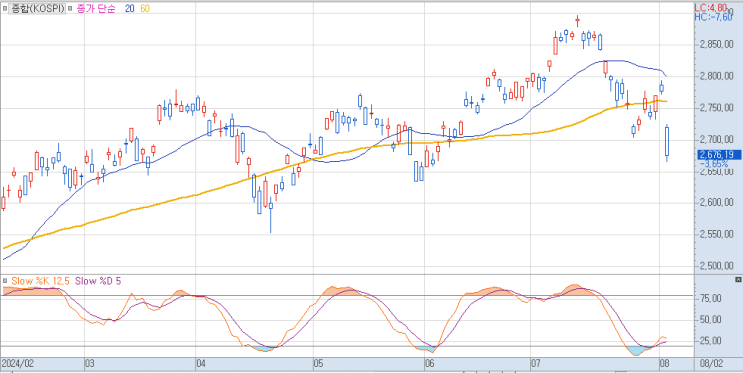Click the 08 month marker on date axis
The width and height of the screenshot is (743, 373).
tap(665, 364)
